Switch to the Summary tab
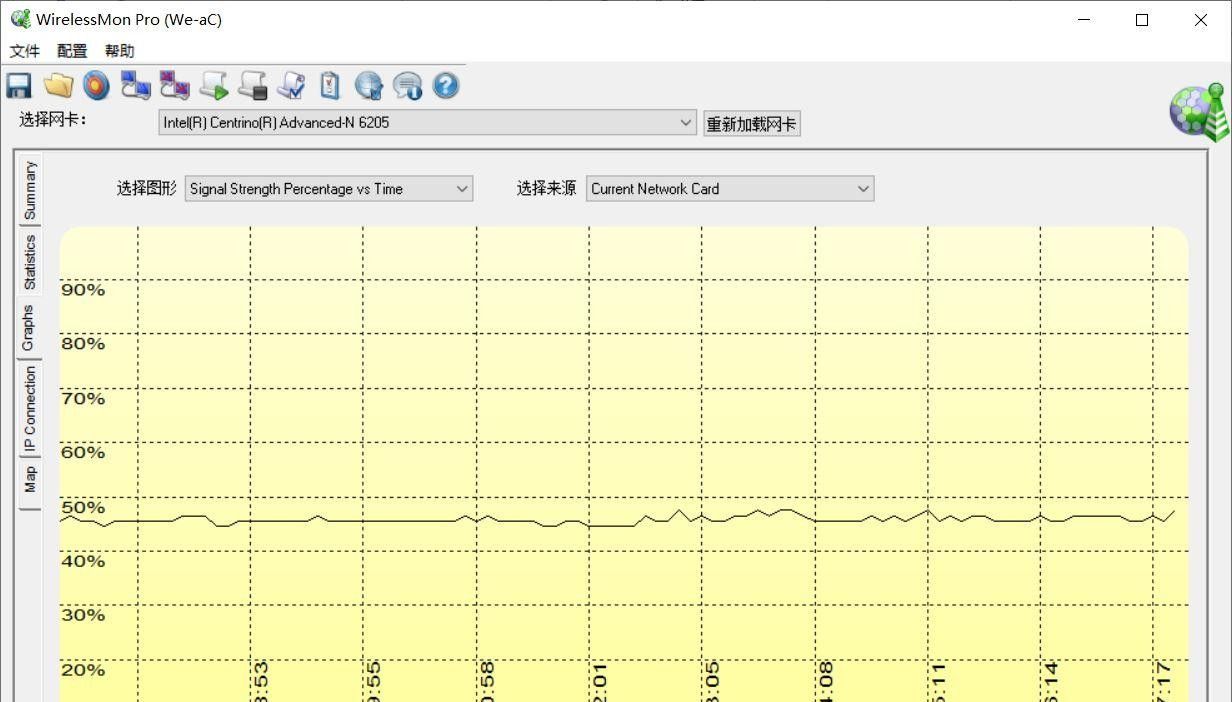The image size is (1232, 702). 30,190
